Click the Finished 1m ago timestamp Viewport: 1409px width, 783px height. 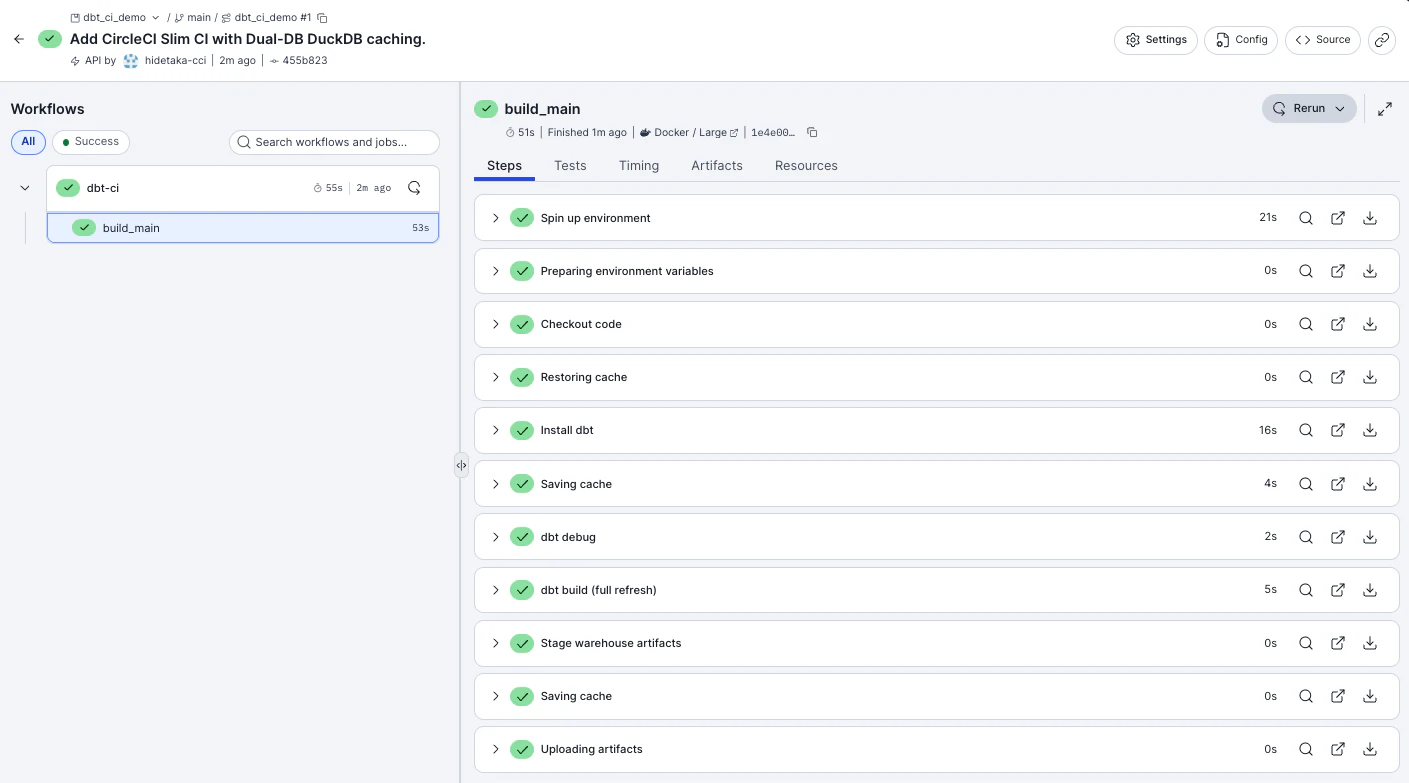click(x=587, y=132)
